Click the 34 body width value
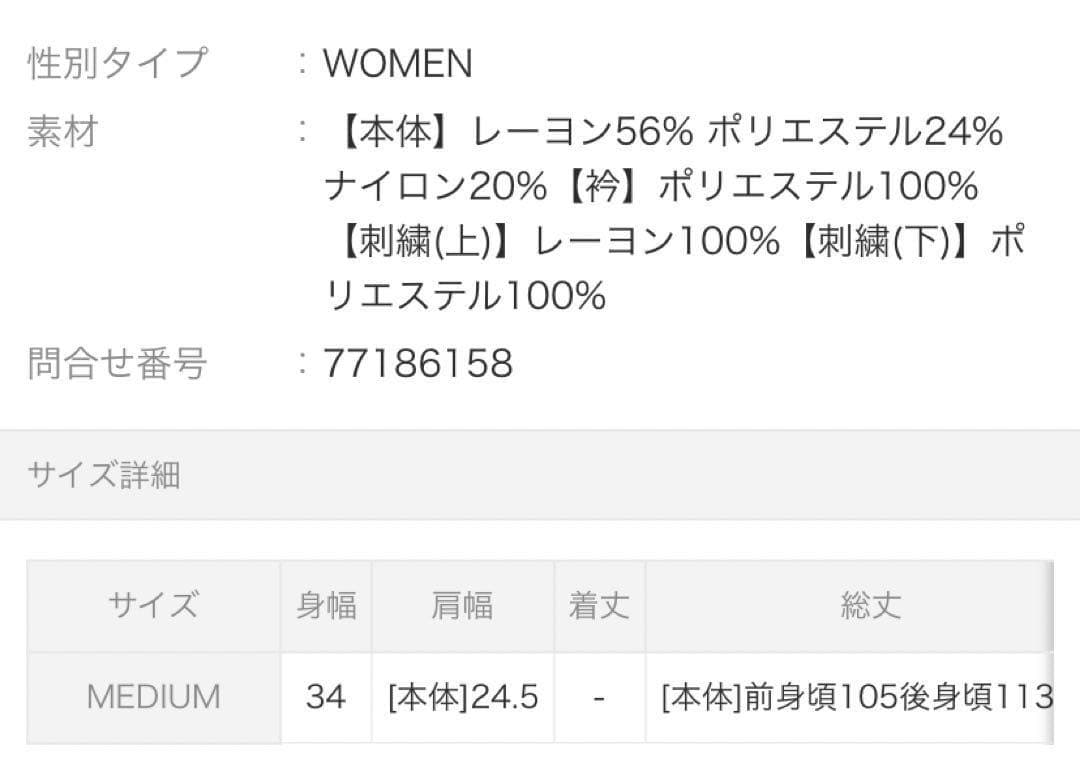Image resolution: width=1080 pixels, height=773 pixels. click(326, 697)
